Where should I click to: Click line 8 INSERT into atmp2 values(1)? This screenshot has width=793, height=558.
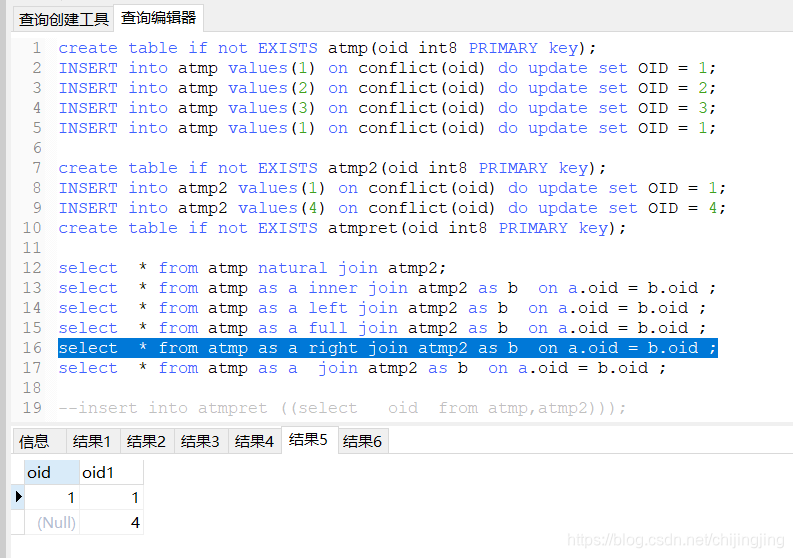392,188
